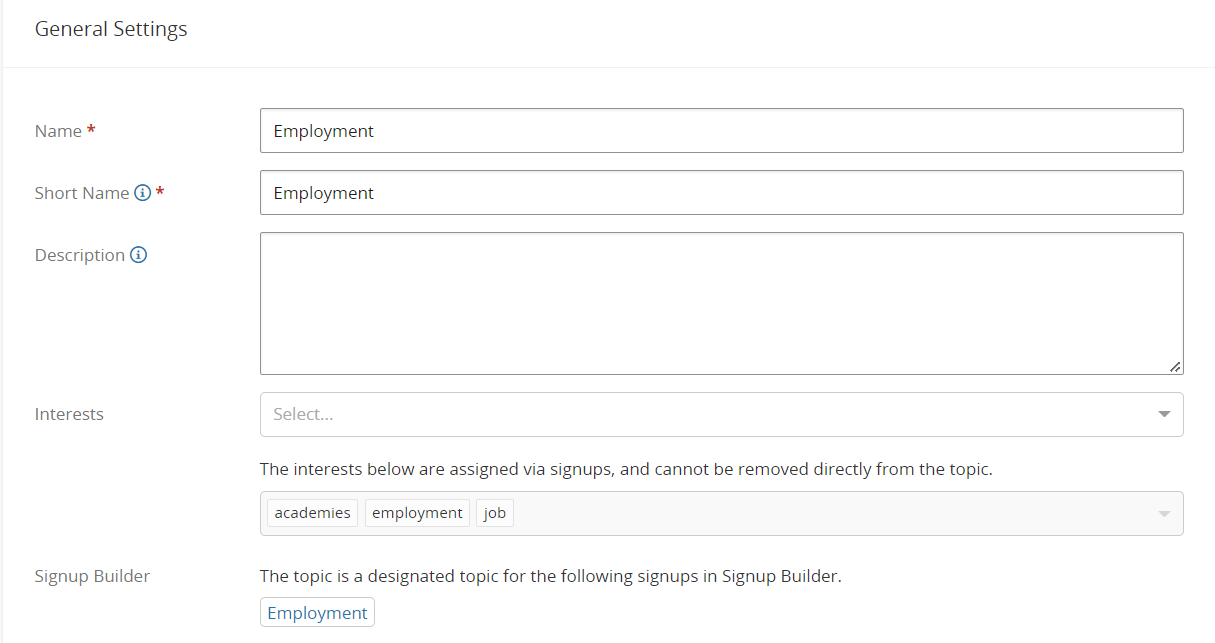Click the "Signup Builder" label
The width and height of the screenshot is (1215, 643).
tap(92, 576)
